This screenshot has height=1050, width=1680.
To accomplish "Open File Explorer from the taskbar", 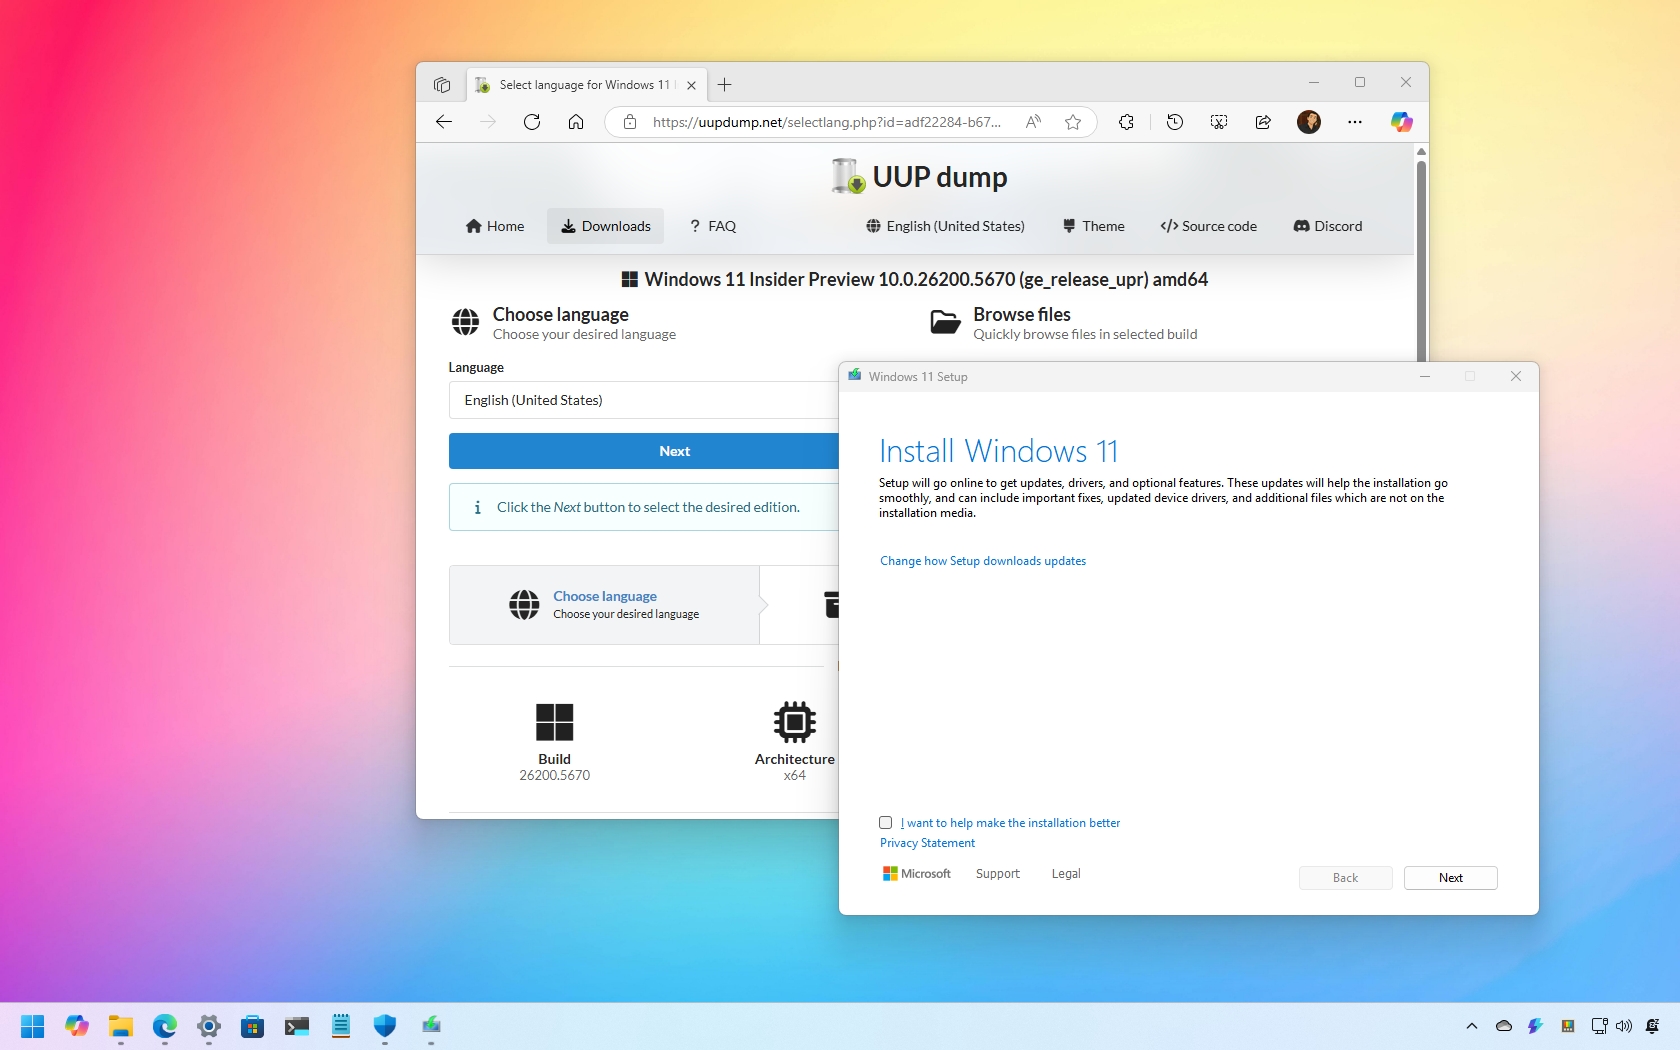I will pyautogui.click(x=120, y=1027).
